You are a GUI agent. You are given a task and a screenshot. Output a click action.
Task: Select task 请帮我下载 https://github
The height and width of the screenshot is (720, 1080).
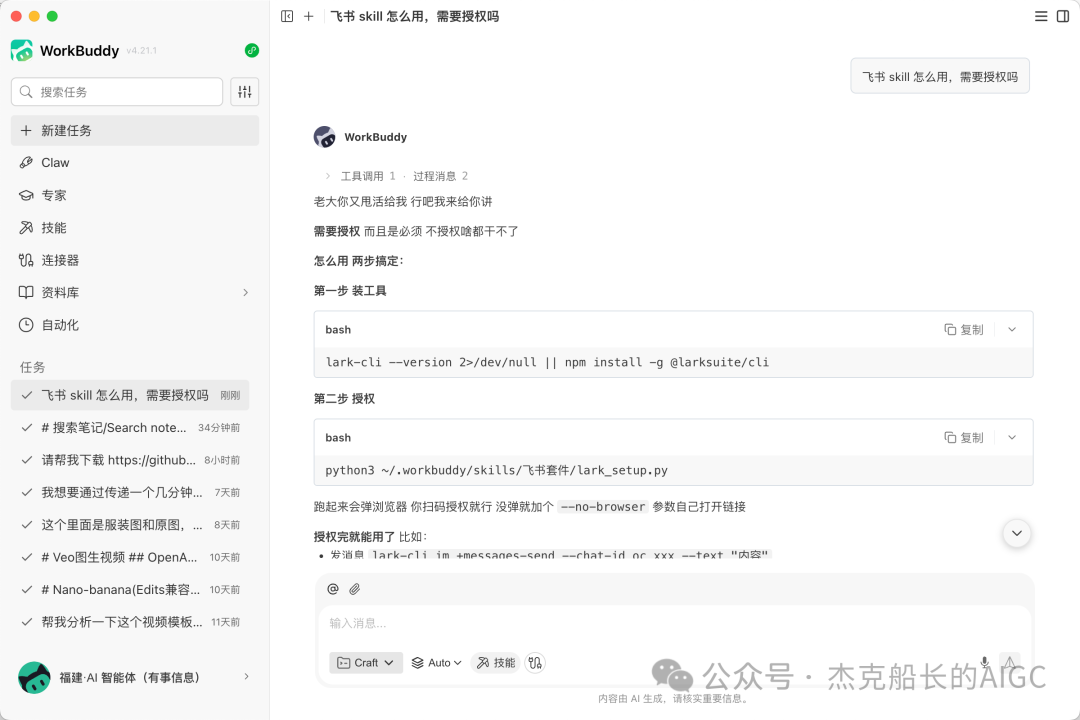(130, 460)
